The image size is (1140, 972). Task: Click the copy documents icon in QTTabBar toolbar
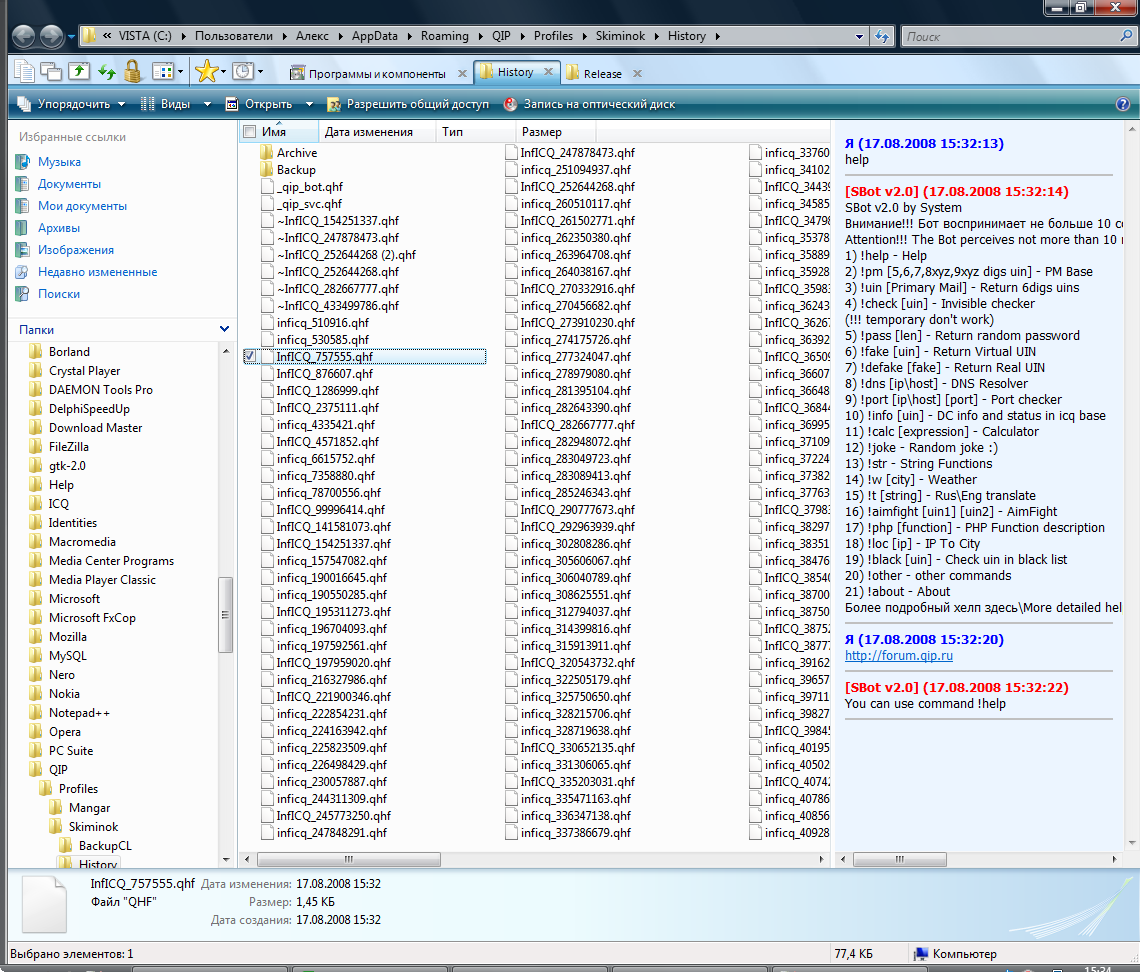pyautogui.click(x=24, y=71)
